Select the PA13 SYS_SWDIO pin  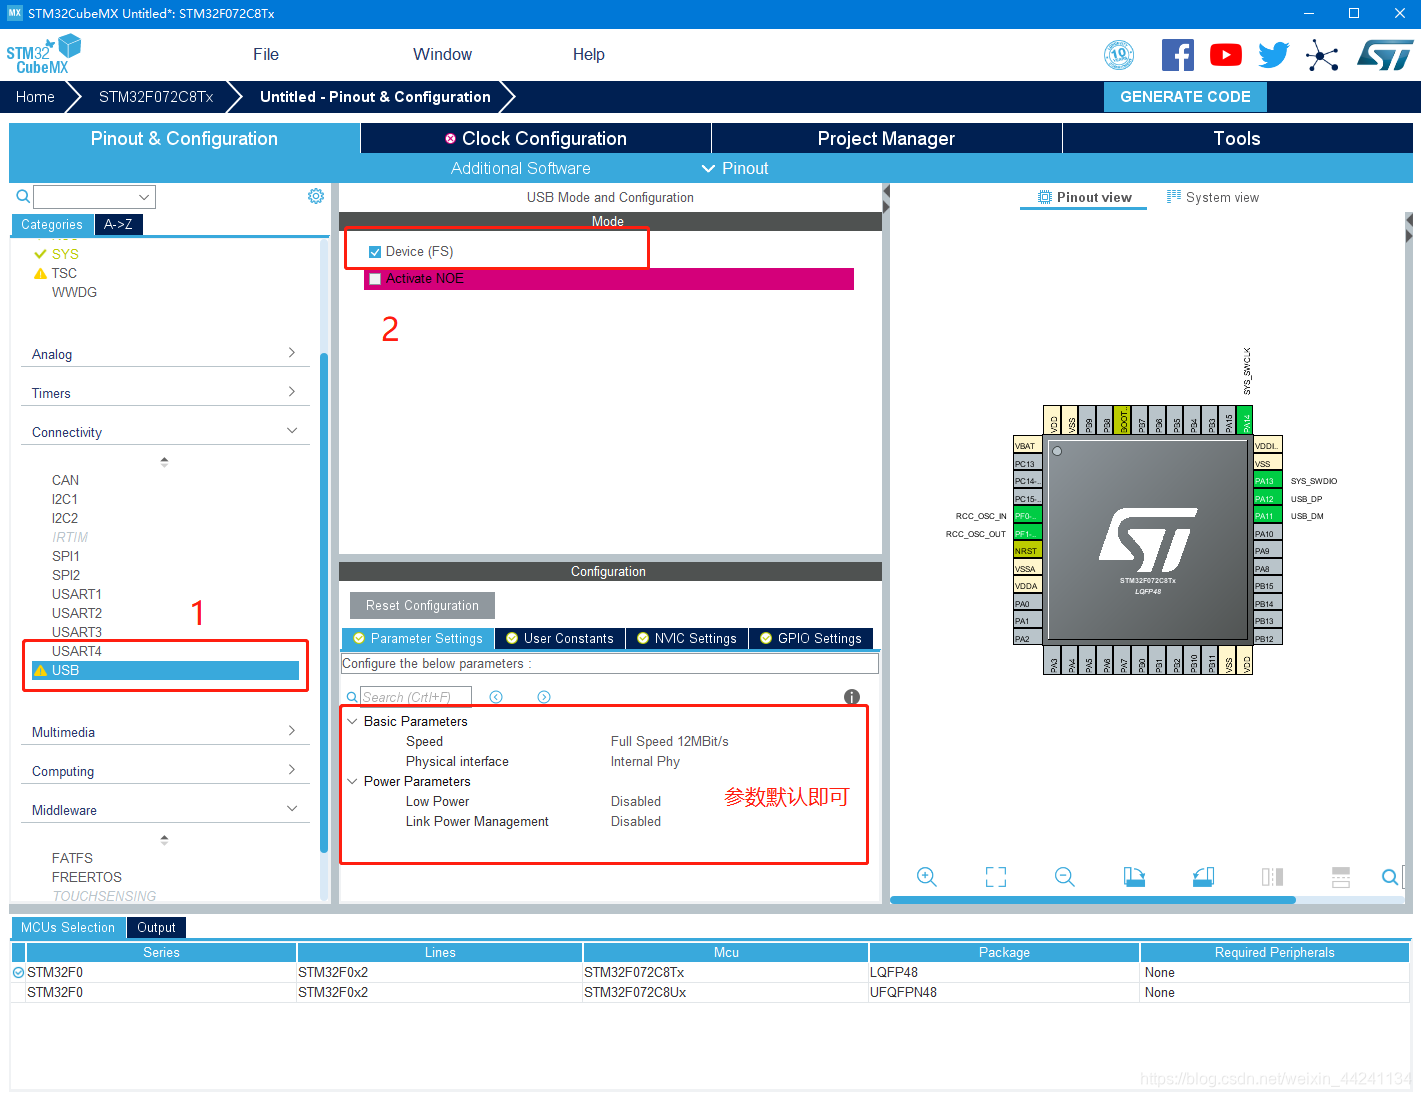[x=1267, y=481]
